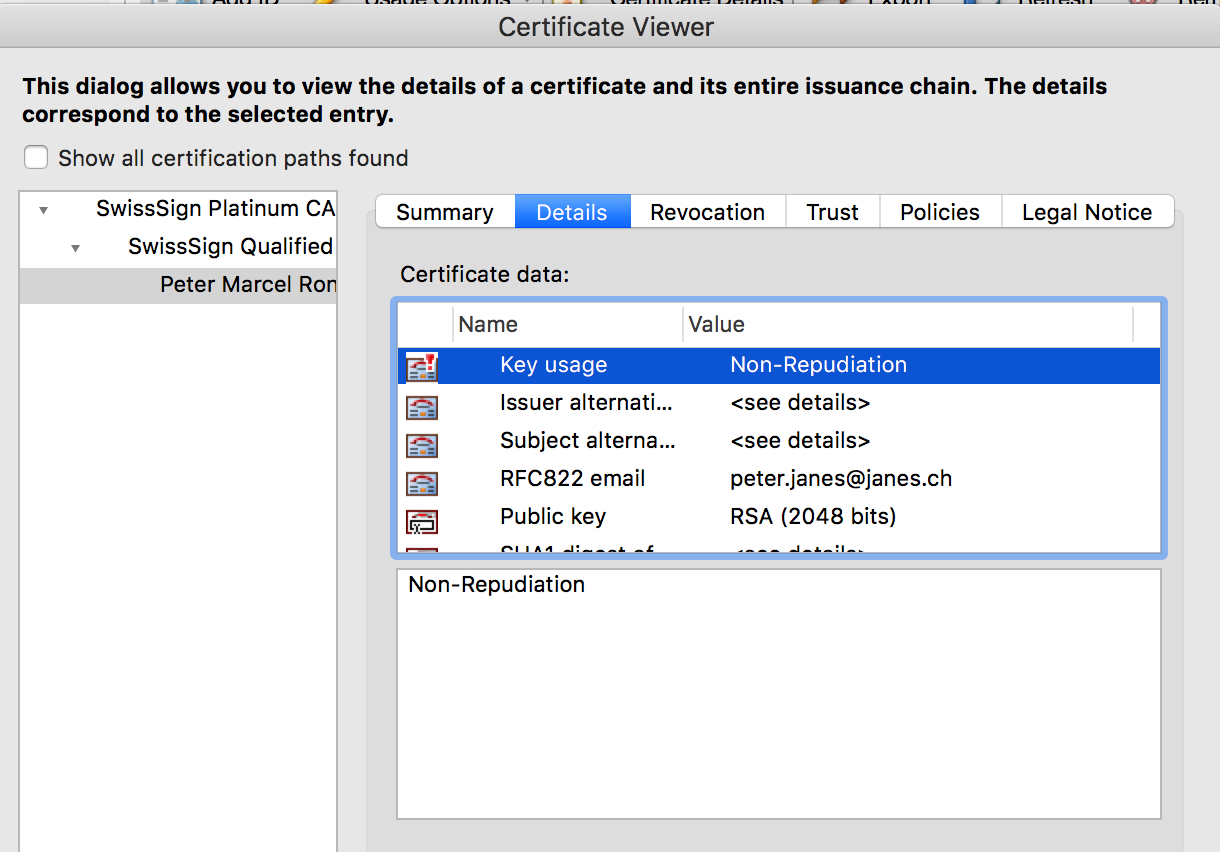Click the Public key row icon
1220x852 pixels.
422,519
